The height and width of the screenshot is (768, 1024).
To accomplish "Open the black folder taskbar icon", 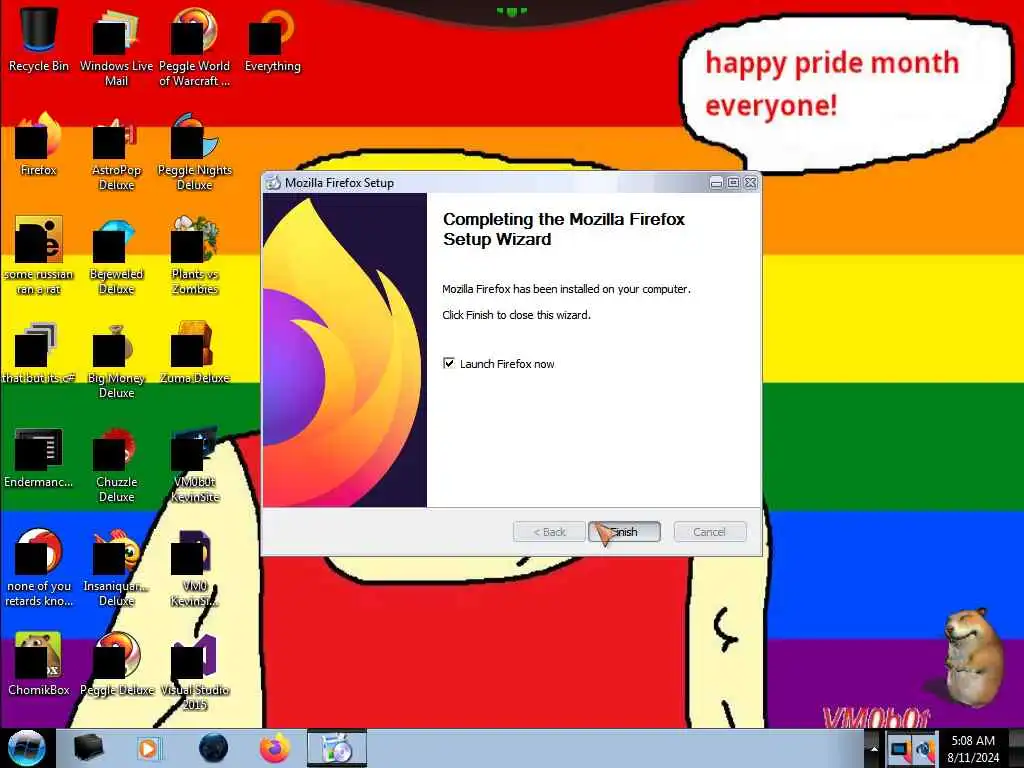I will tap(88, 748).
